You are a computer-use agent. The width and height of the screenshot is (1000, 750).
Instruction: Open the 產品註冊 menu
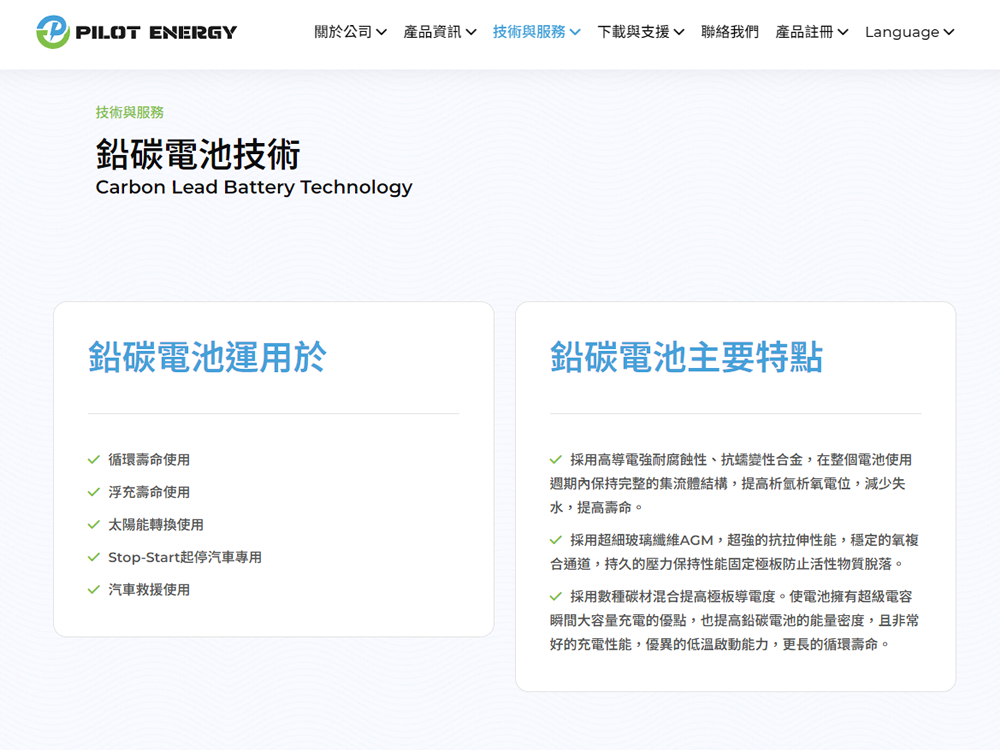coord(811,32)
